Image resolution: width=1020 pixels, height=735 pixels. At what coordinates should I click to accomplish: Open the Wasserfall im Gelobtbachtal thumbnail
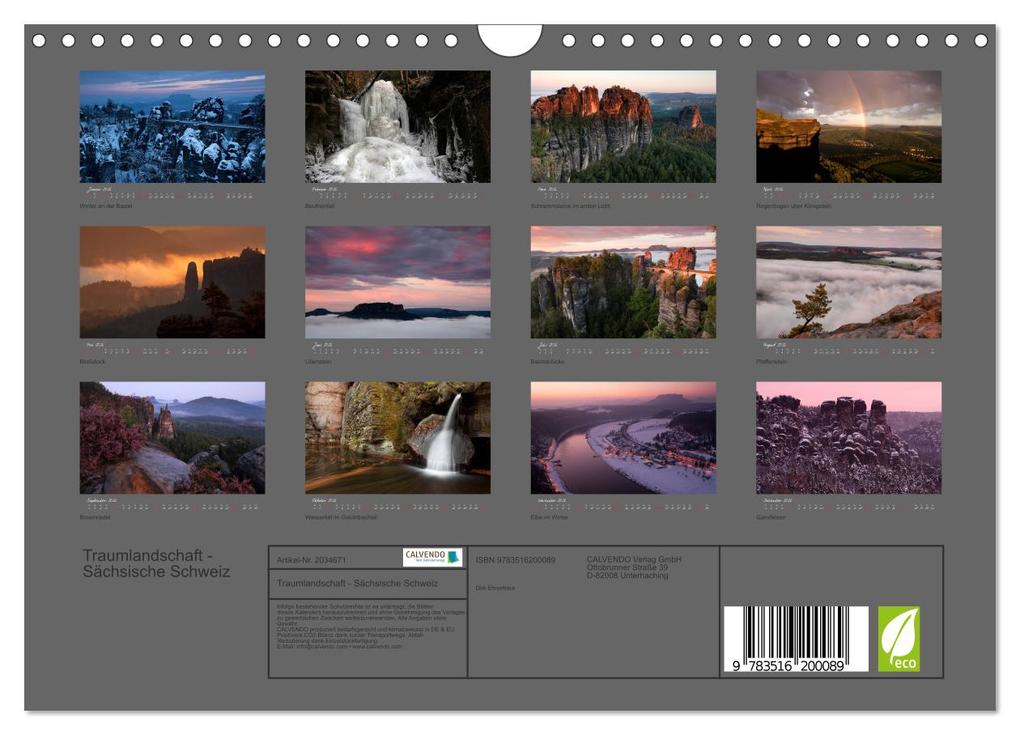[398, 437]
